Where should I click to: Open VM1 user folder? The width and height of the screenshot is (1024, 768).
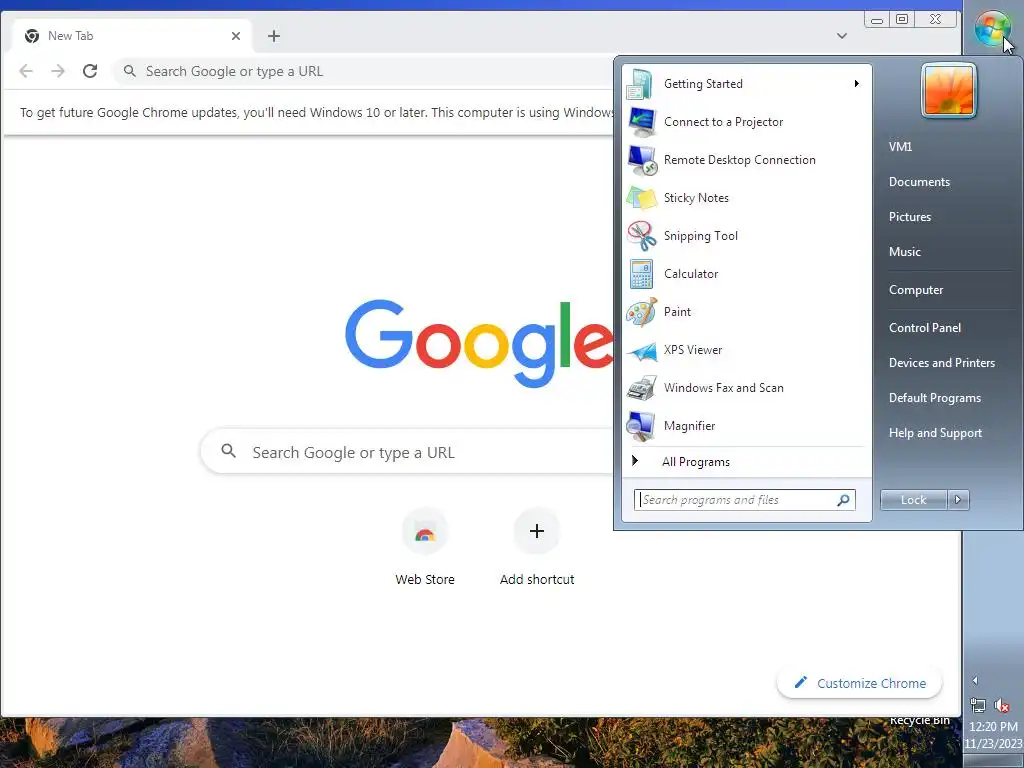point(900,147)
